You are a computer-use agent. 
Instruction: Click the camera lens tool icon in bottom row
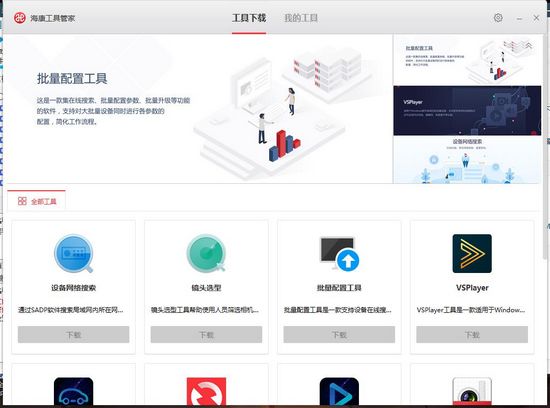pyautogui.click(x=472, y=391)
